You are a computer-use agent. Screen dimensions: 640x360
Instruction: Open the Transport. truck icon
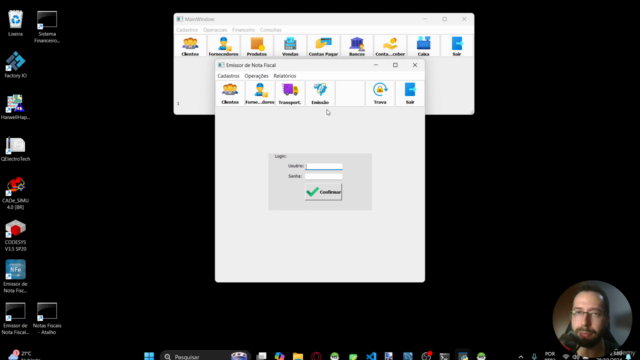coord(290,93)
